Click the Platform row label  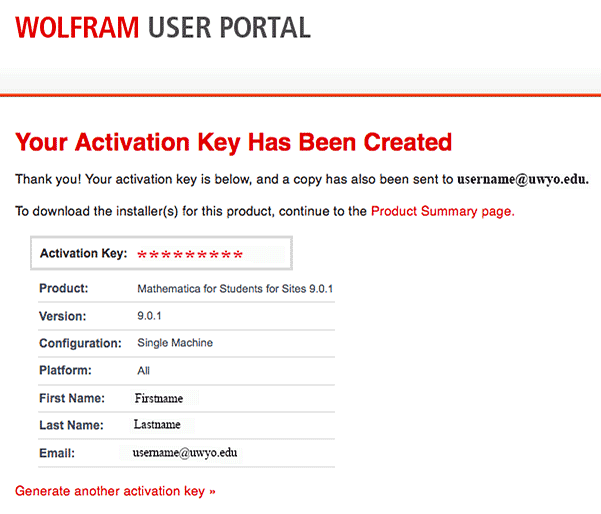click(x=65, y=370)
